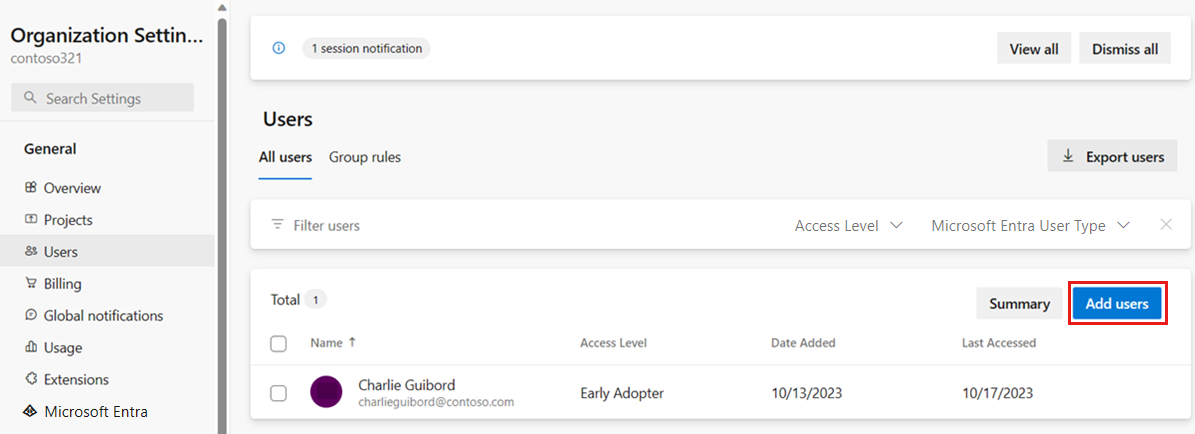Click the Usage chart icon
This screenshot has width=1195, height=434.
30,347
